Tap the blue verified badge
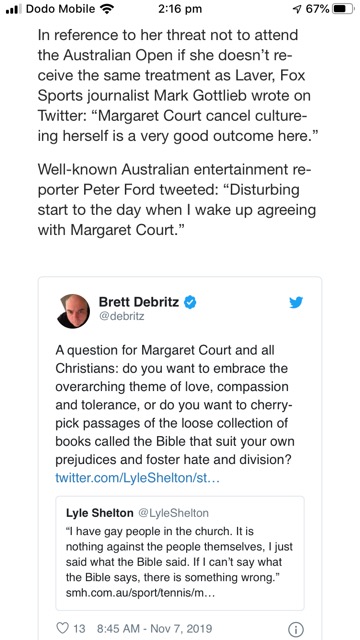 (190, 302)
